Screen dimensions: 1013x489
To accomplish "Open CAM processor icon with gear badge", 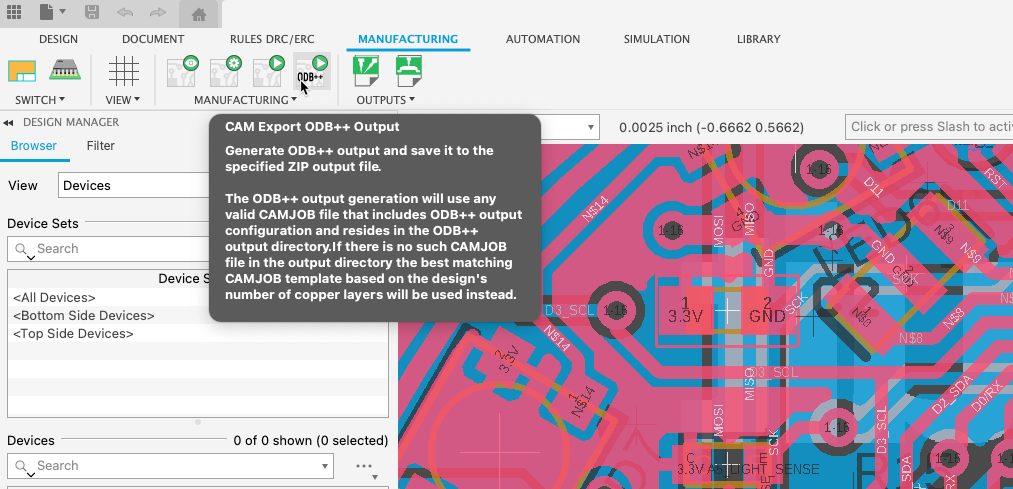I will (225, 71).
